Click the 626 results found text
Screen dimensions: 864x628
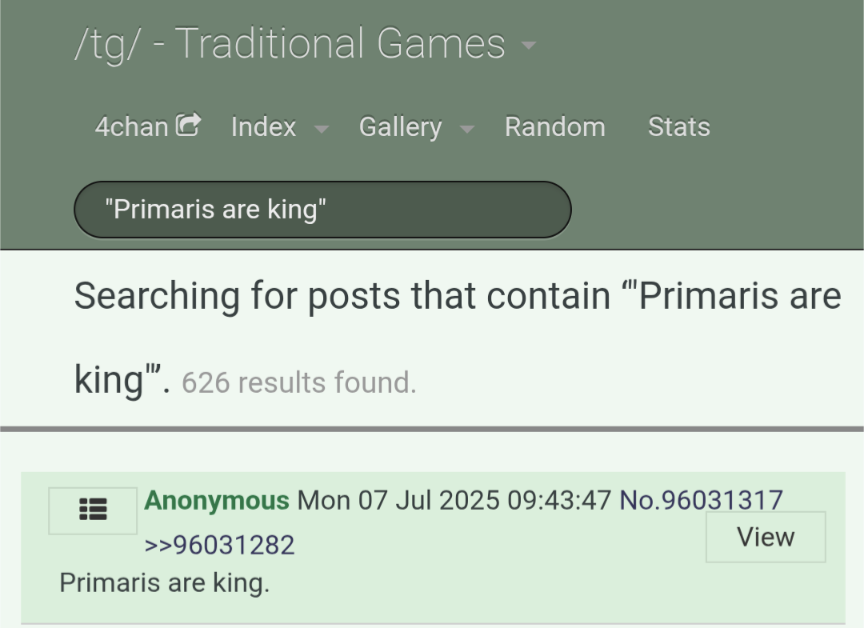299,382
